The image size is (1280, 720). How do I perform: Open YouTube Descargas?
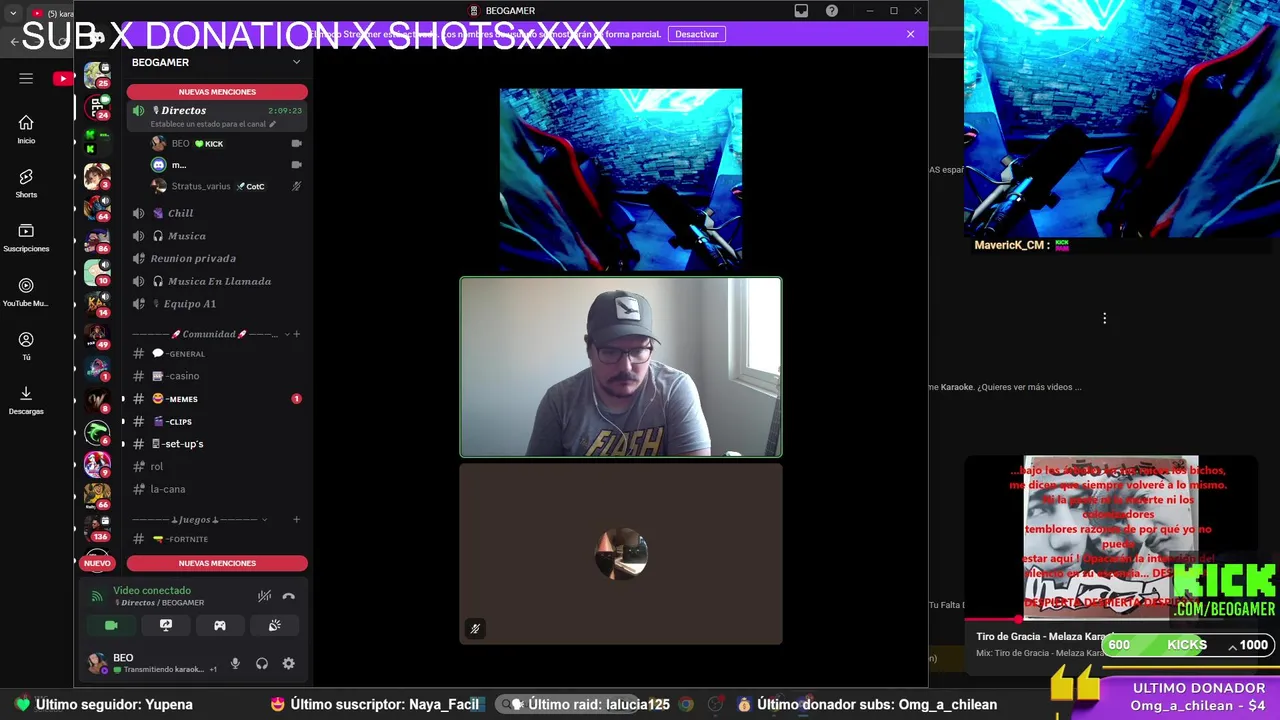pyautogui.click(x=26, y=399)
